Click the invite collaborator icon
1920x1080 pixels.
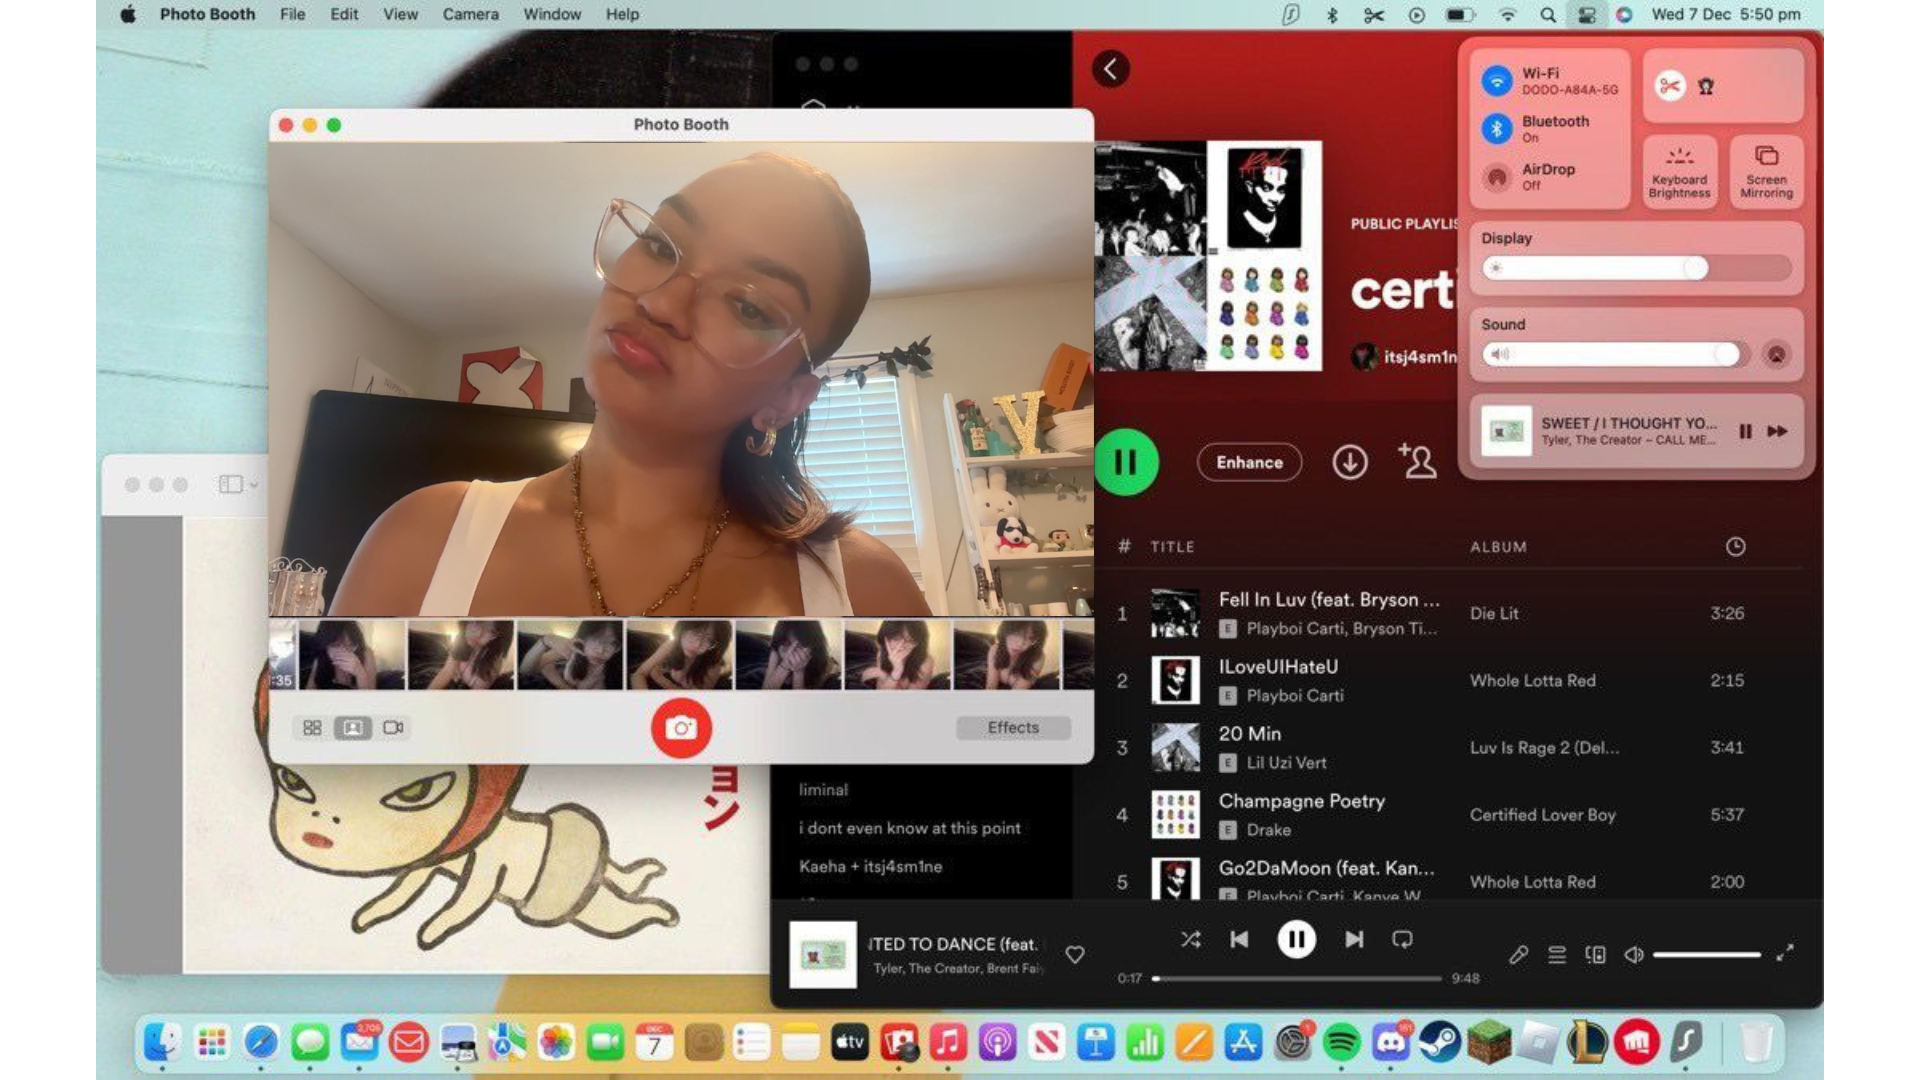click(x=1417, y=462)
